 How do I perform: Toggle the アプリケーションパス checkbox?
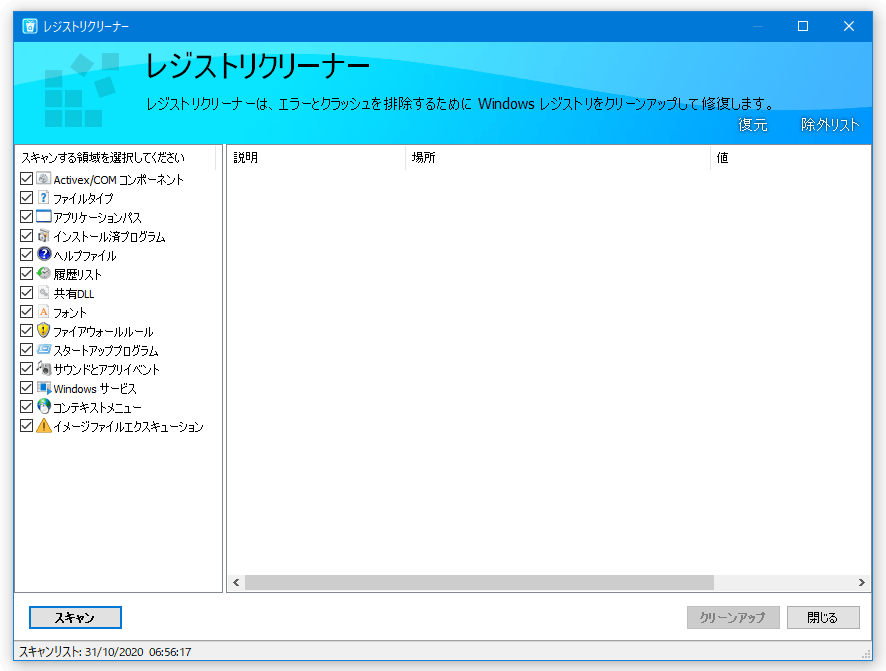click(x=26, y=216)
